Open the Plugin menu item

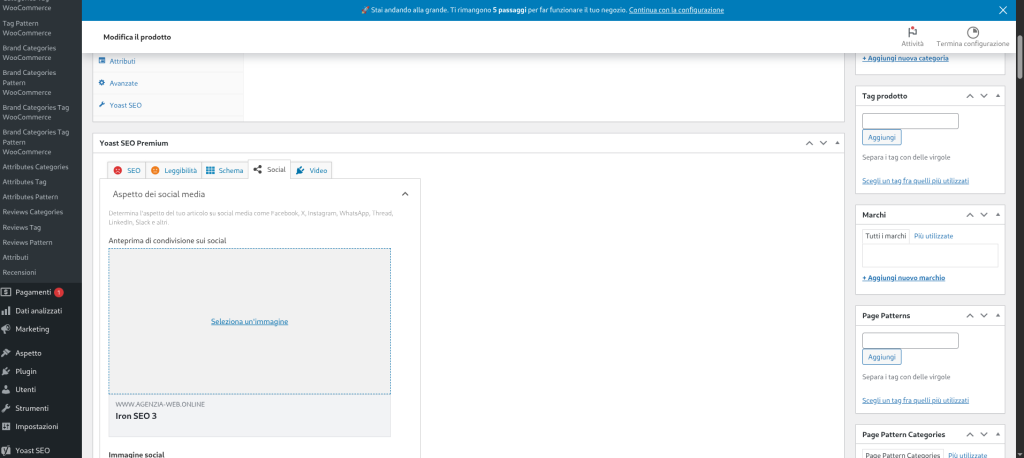pos(26,371)
